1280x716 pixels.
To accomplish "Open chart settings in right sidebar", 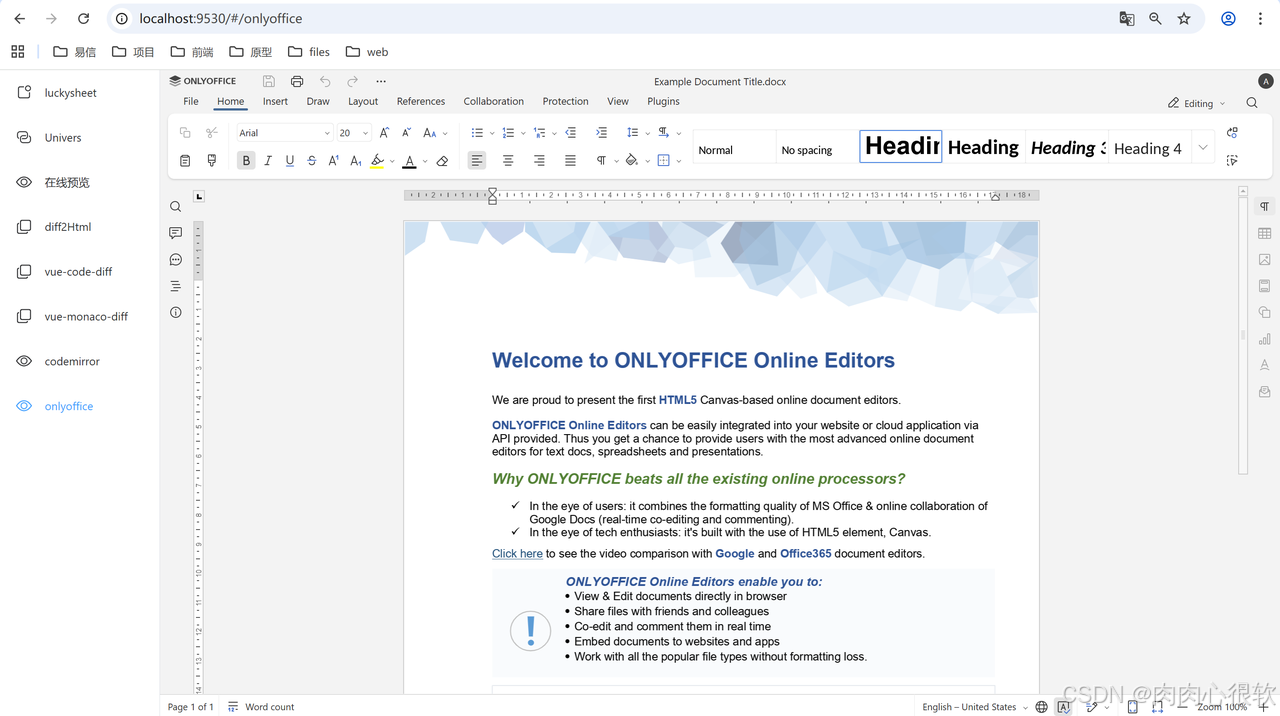I will pyautogui.click(x=1264, y=339).
